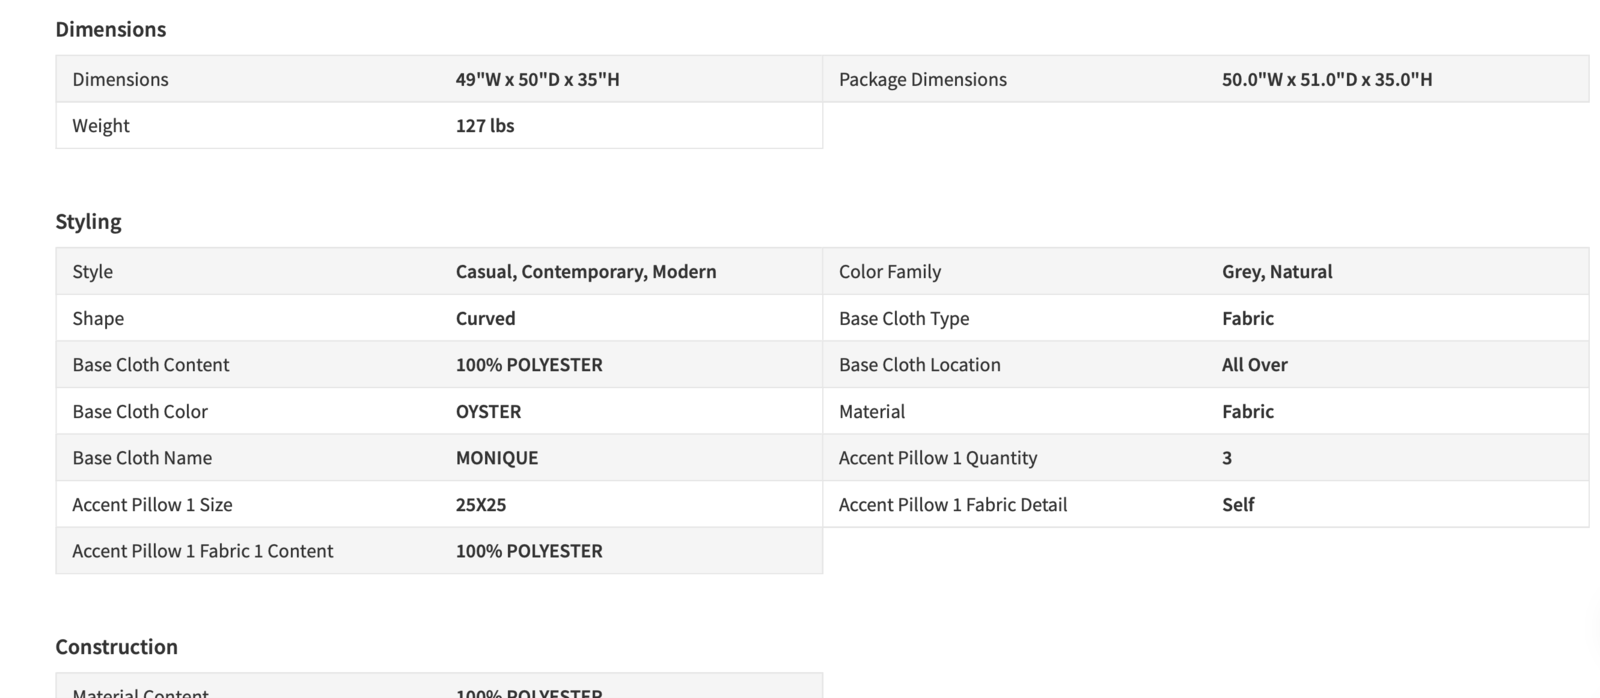Screen dimensions: 1600x698
Task: Select the Base Cloth Content row label
Action: point(150,364)
